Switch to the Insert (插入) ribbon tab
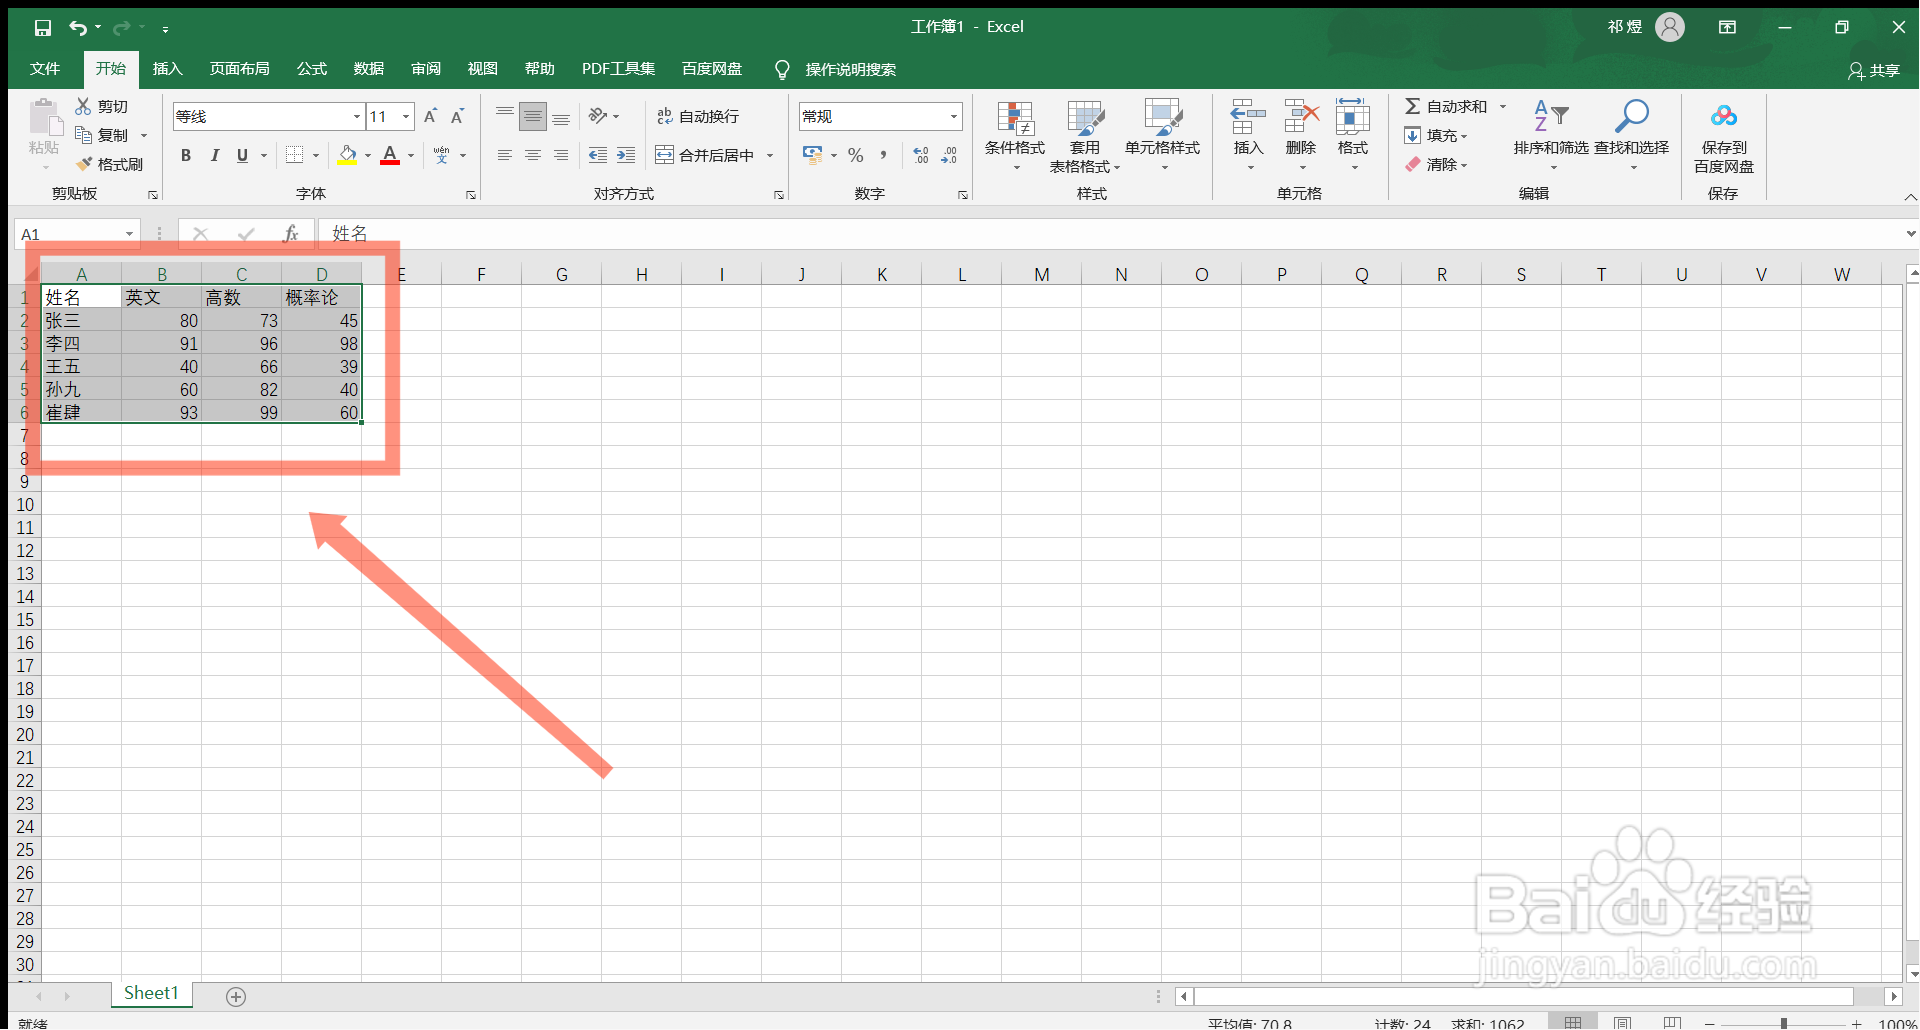The height and width of the screenshot is (1030, 1920). coord(168,69)
